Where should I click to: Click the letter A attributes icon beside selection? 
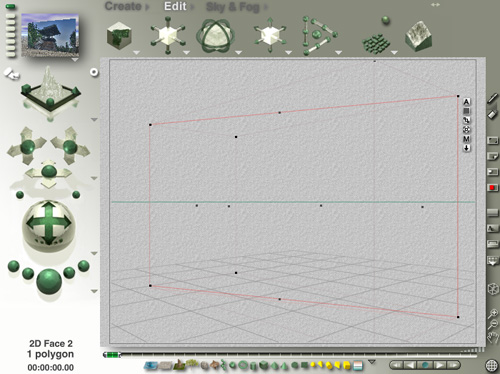(466, 102)
